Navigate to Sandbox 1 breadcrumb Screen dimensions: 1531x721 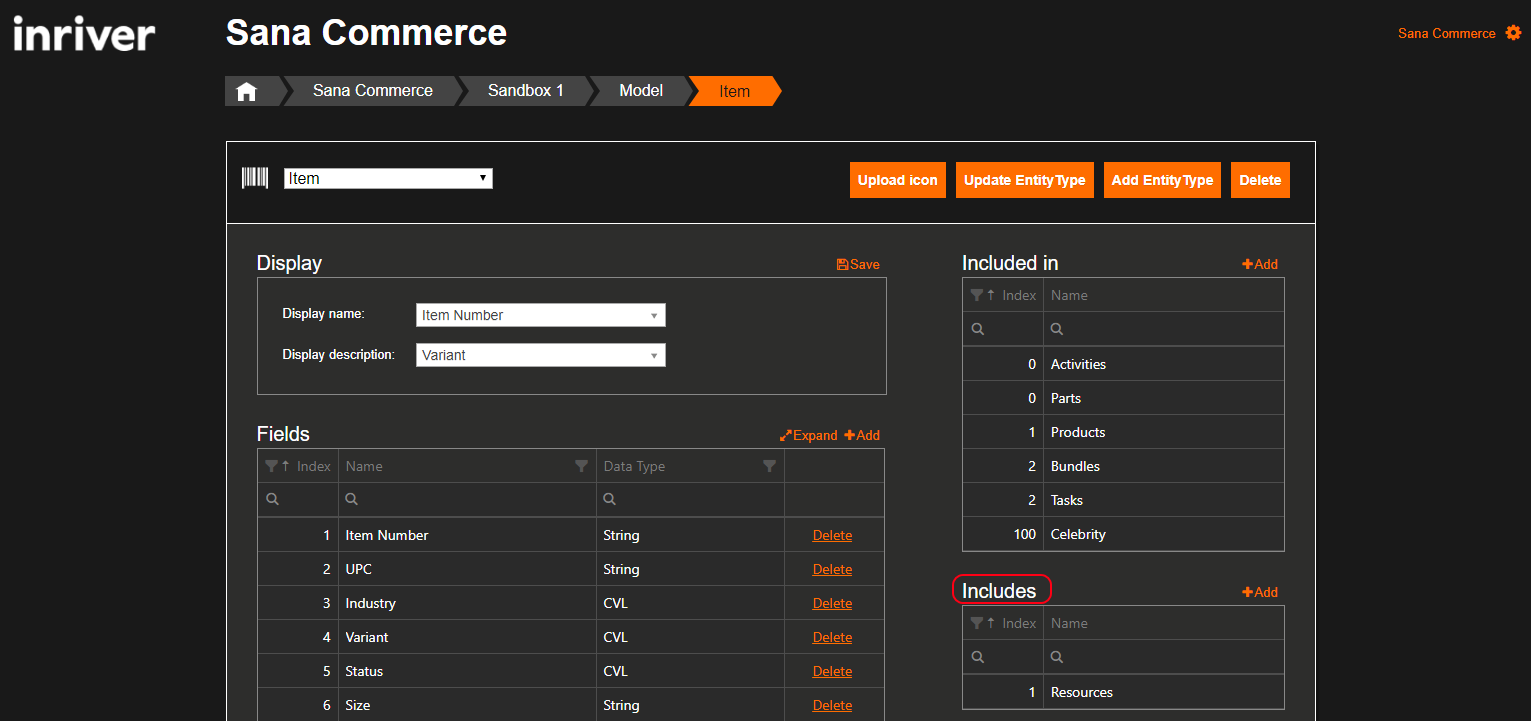[526, 91]
